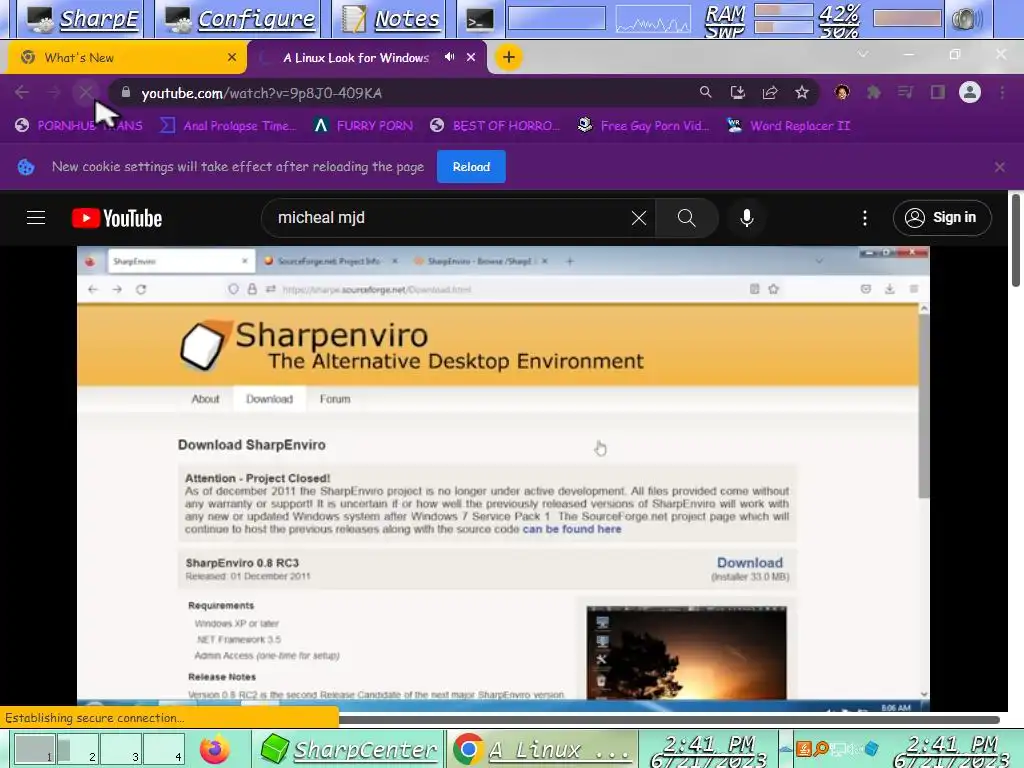
Task: Switch to A Linux Look for Windows tab
Action: [356, 57]
